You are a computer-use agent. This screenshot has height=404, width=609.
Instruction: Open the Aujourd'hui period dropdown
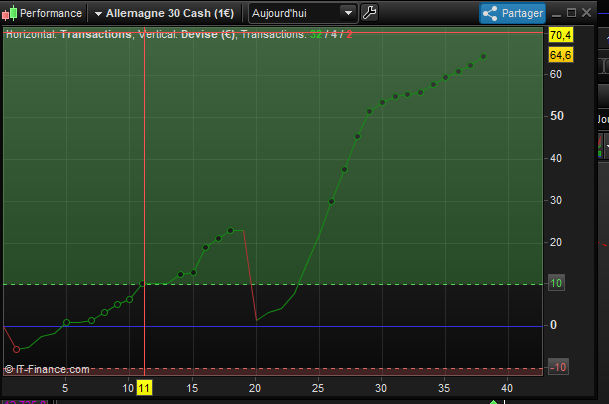[303, 14]
